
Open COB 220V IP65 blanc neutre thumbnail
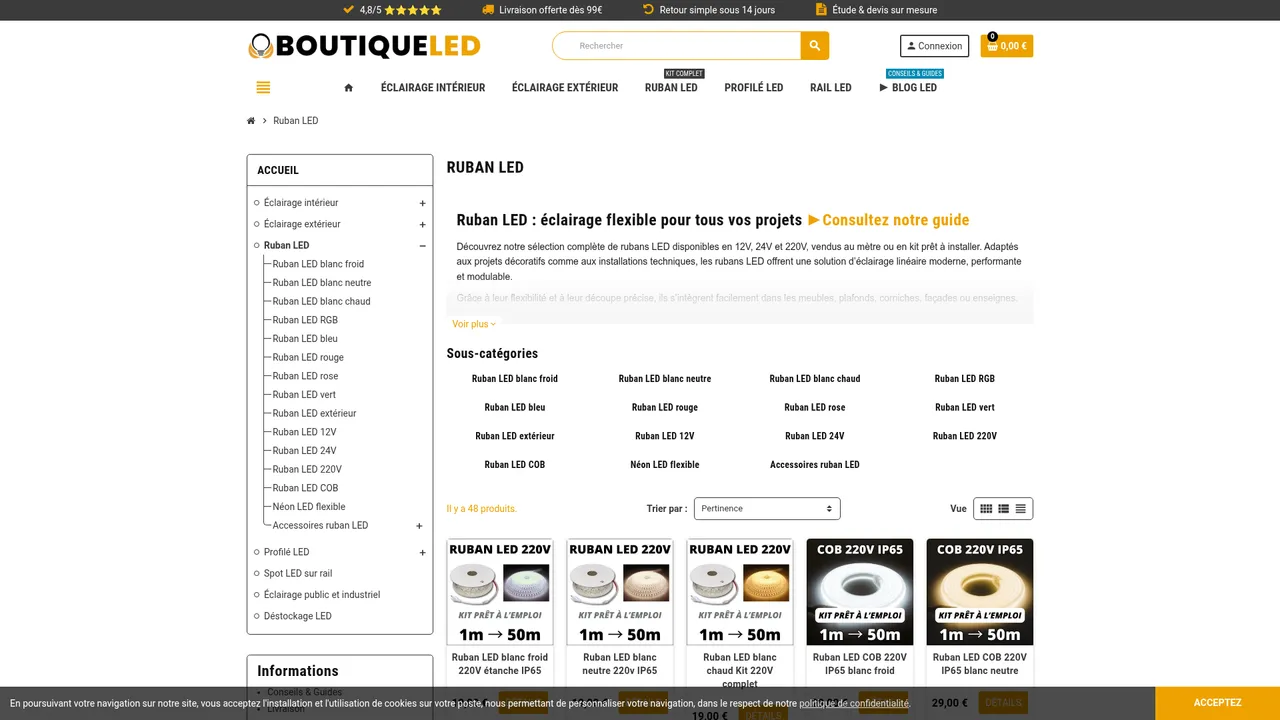pos(980,592)
